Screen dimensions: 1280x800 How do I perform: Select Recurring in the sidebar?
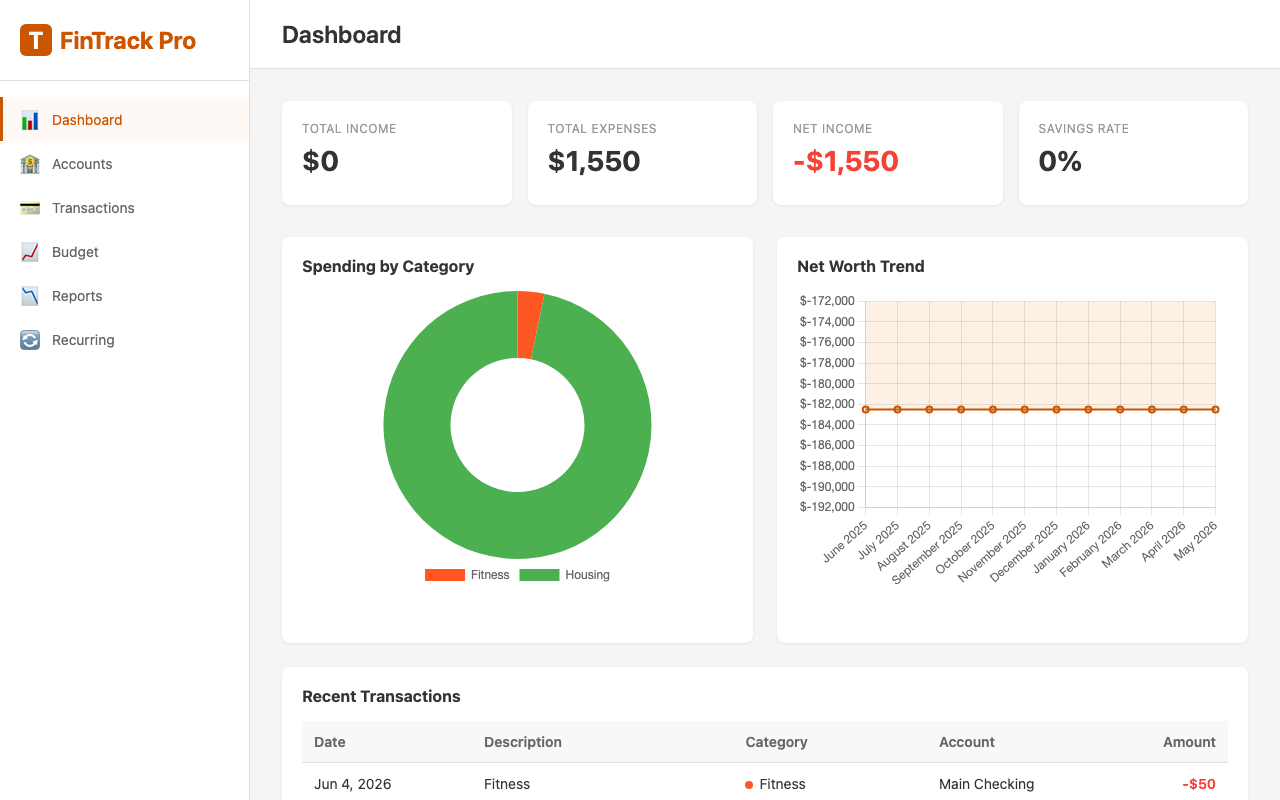tap(125, 340)
